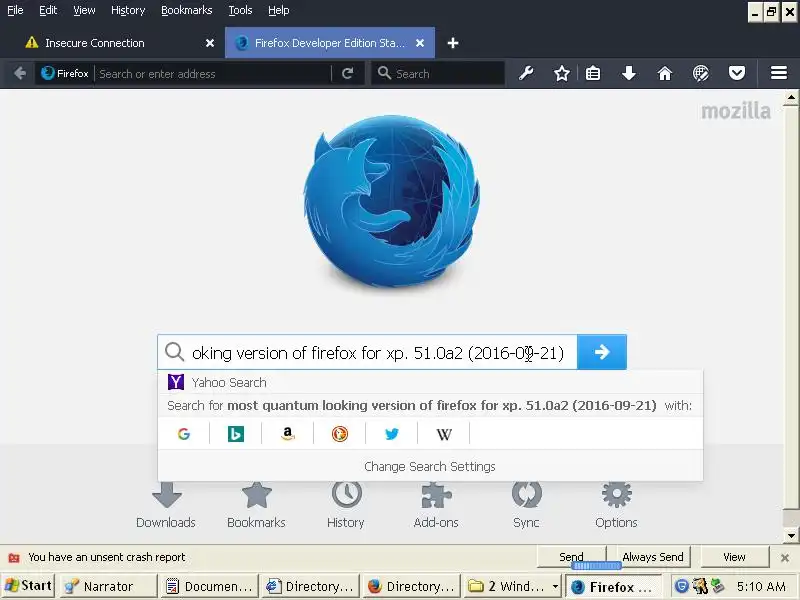Viewport: 800px width, 600px height.
Task: Open the Edit menu
Action: click(48, 10)
